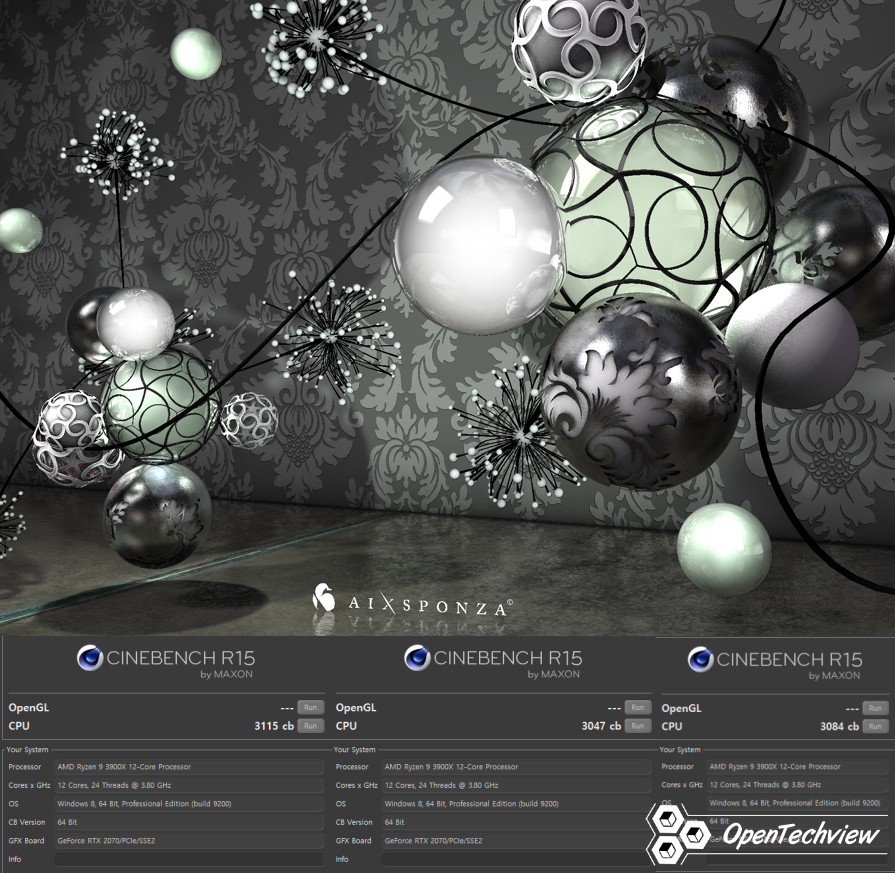The height and width of the screenshot is (873, 895).
Task: Click the GFX Board field in the 3115 cb panel
Action: pos(189,840)
